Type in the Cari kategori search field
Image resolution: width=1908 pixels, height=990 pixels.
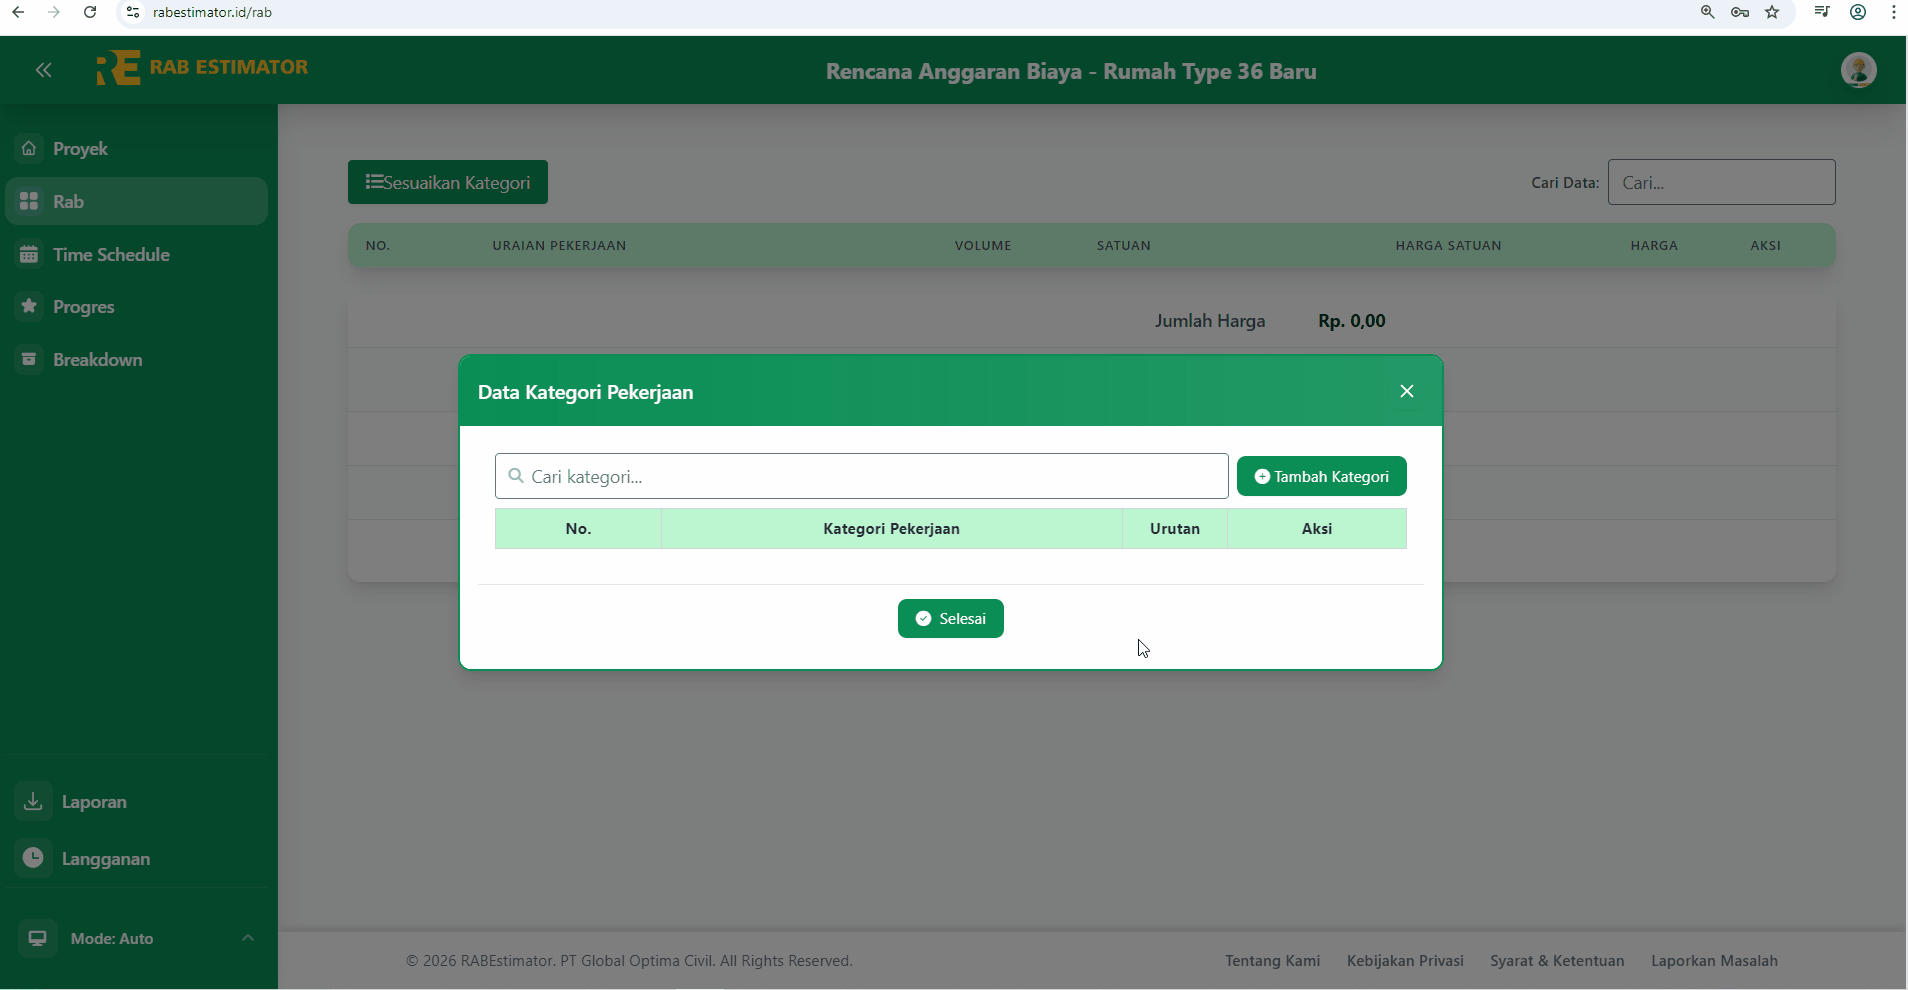[861, 476]
